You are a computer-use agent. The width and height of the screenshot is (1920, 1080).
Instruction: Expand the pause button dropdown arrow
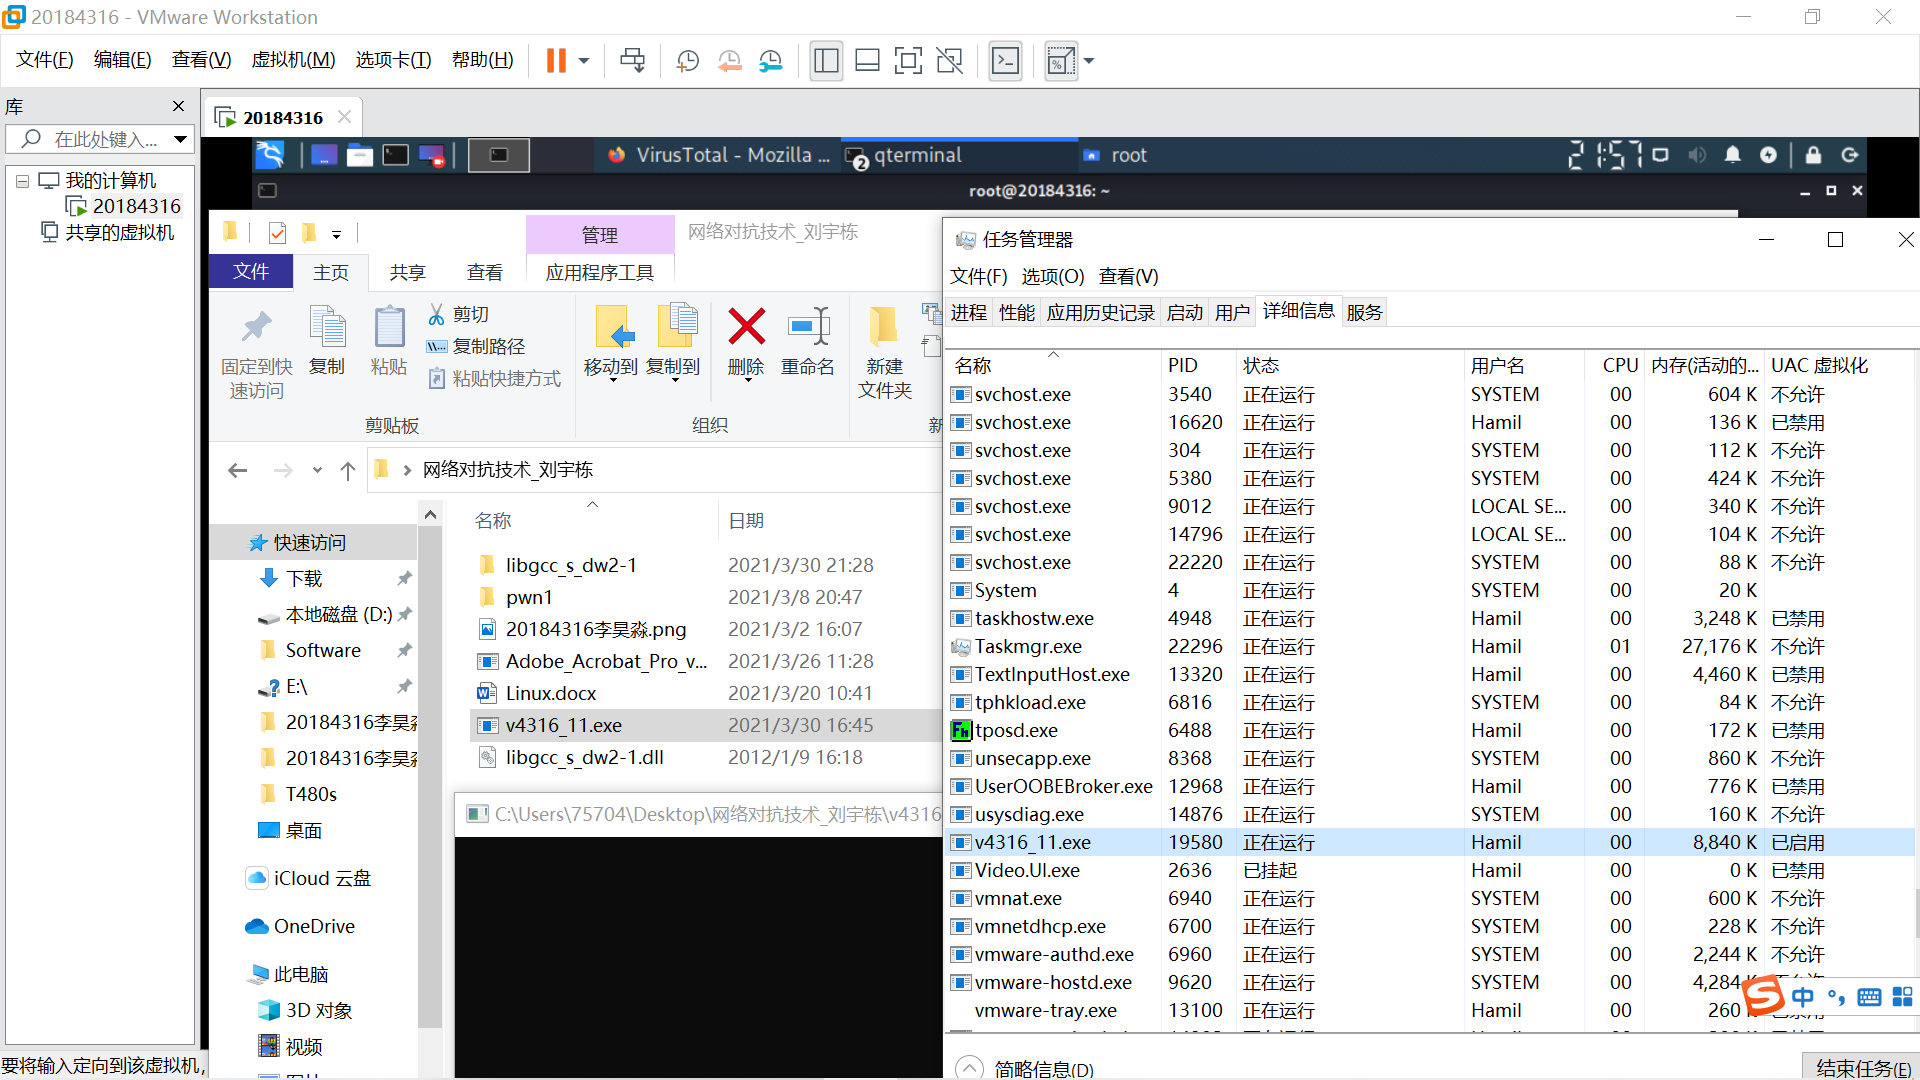(x=584, y=61)
